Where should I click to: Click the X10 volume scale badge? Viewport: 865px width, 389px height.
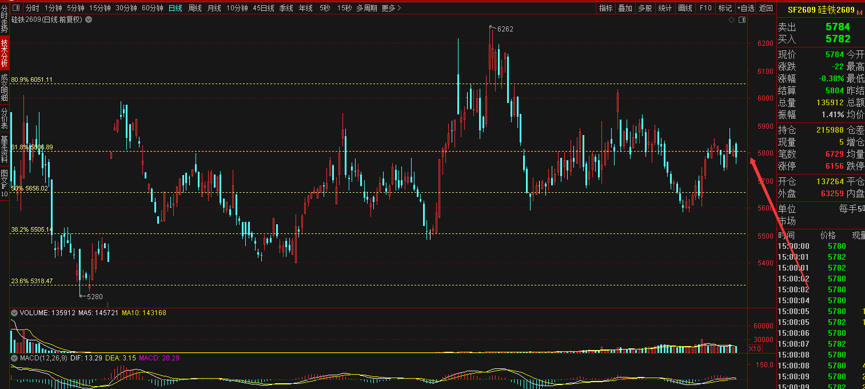(x=755, y=349)
